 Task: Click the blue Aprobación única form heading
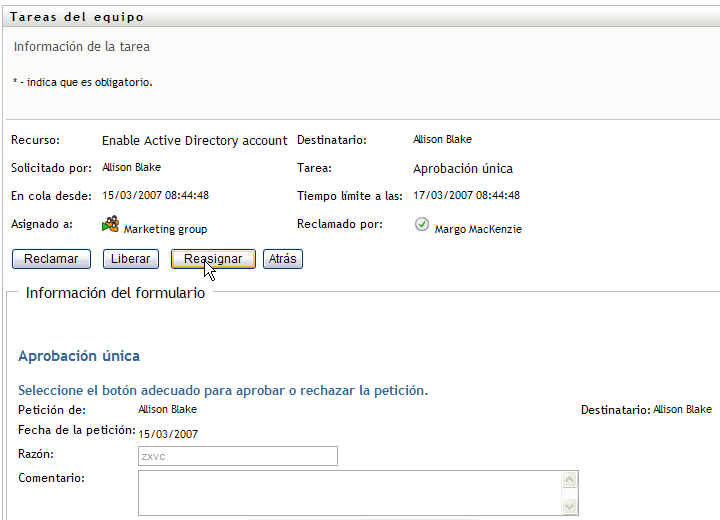tap(79, 356)
